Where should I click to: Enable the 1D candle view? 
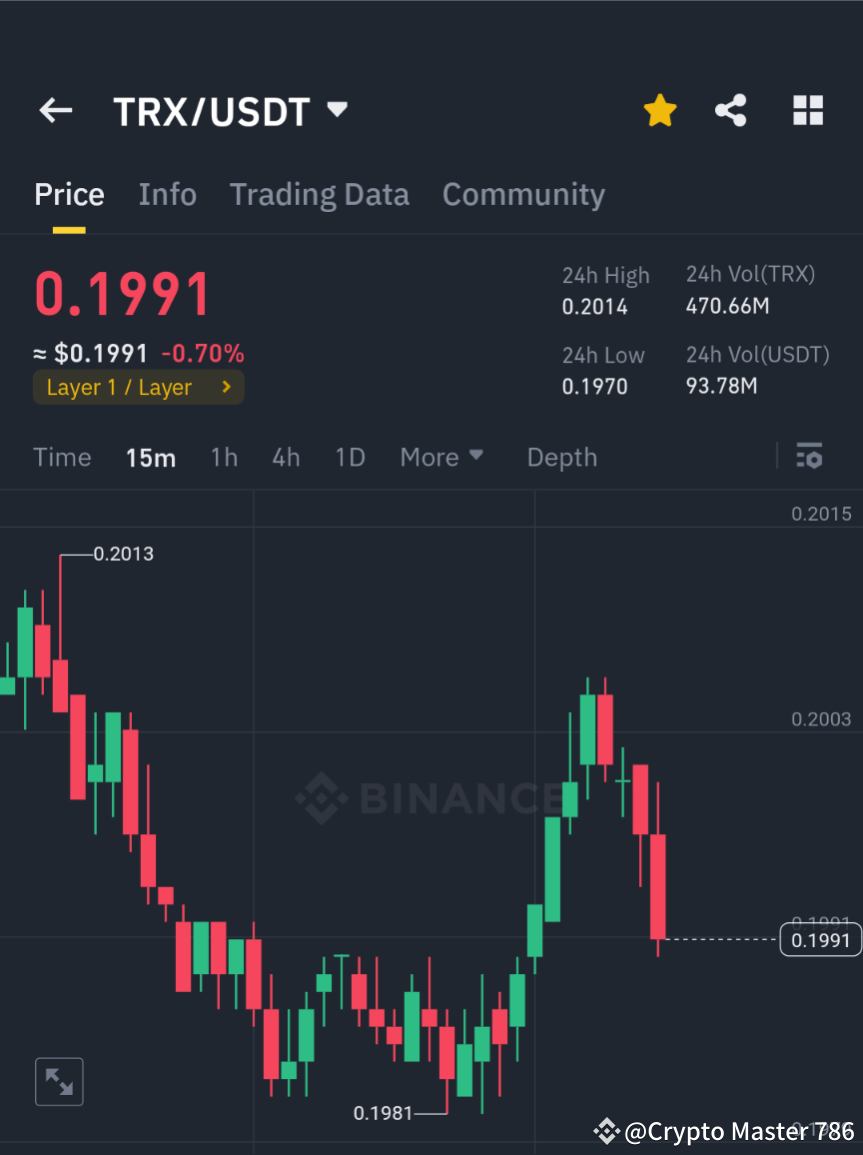point(350,456)
